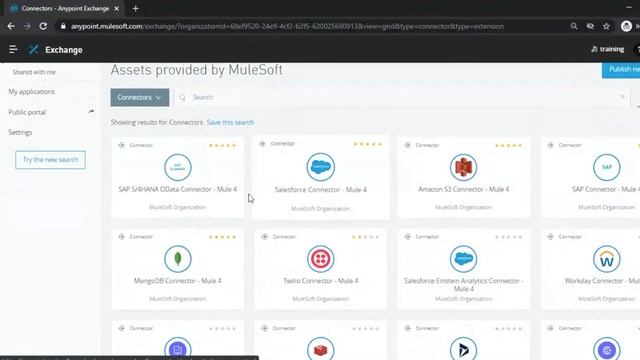Open the MongoDB Connector leaf icon
The width and height of the screenshot is (640, 360).
click(178, 258)
